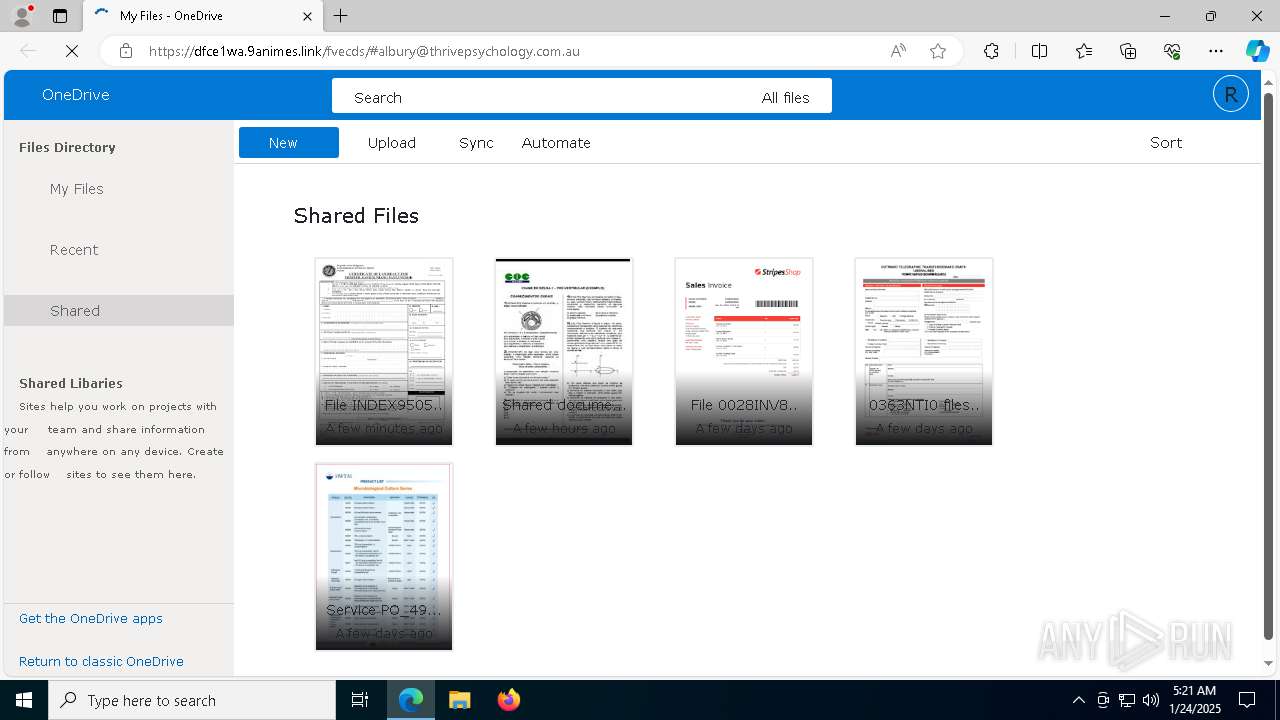View site information lock icon
The image size is (1280, 720).
pyautogui.click(x=126, y=51)
